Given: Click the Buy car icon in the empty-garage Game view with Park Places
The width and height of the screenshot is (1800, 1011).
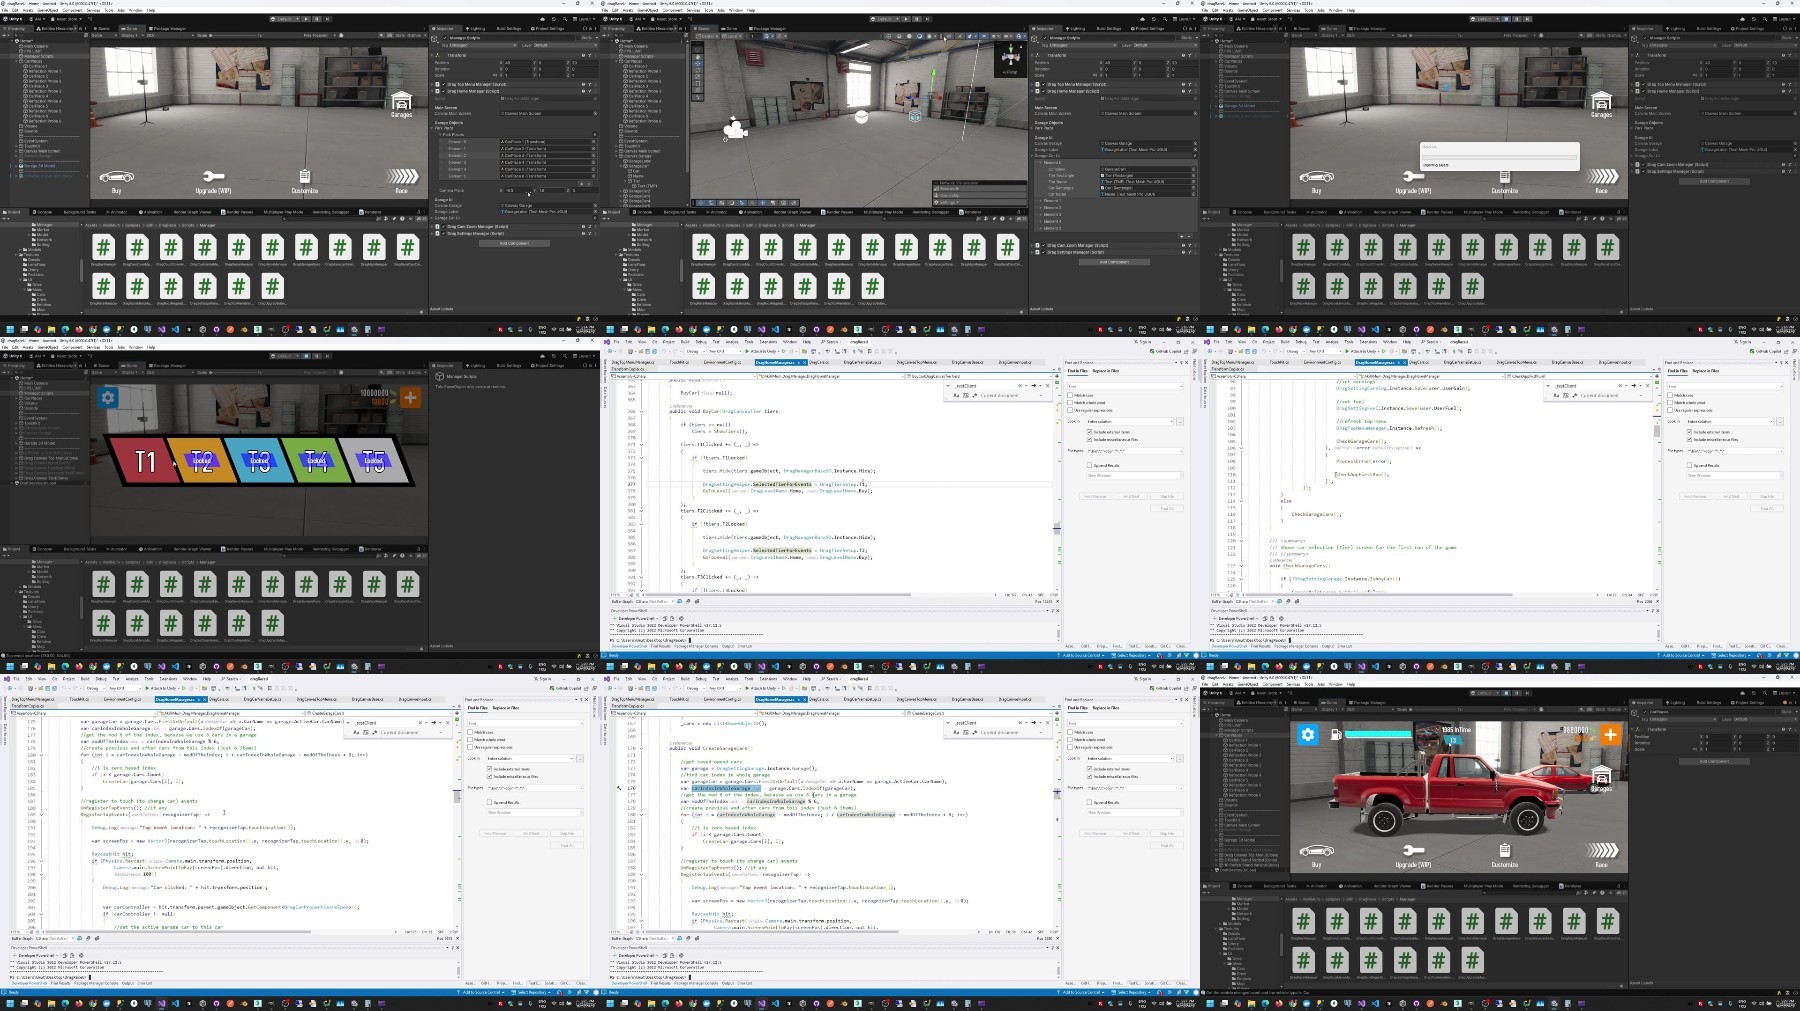Looking at the screenshot, I should (x=116, y=177).
